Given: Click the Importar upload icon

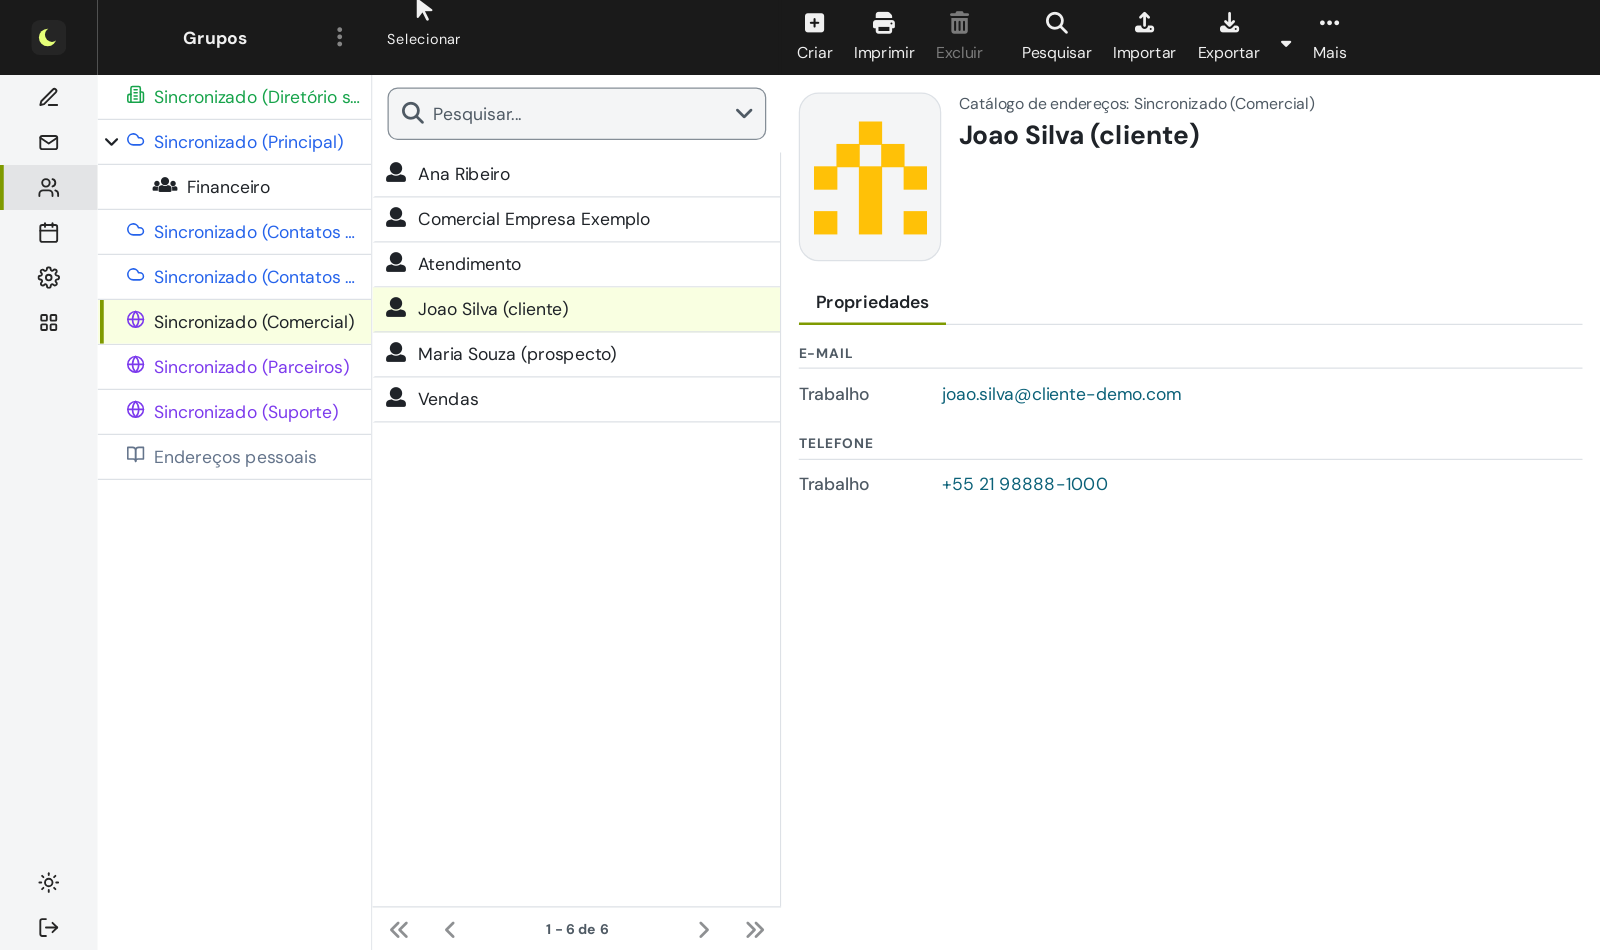Looking at the screenshot, I should (1144, 23).
